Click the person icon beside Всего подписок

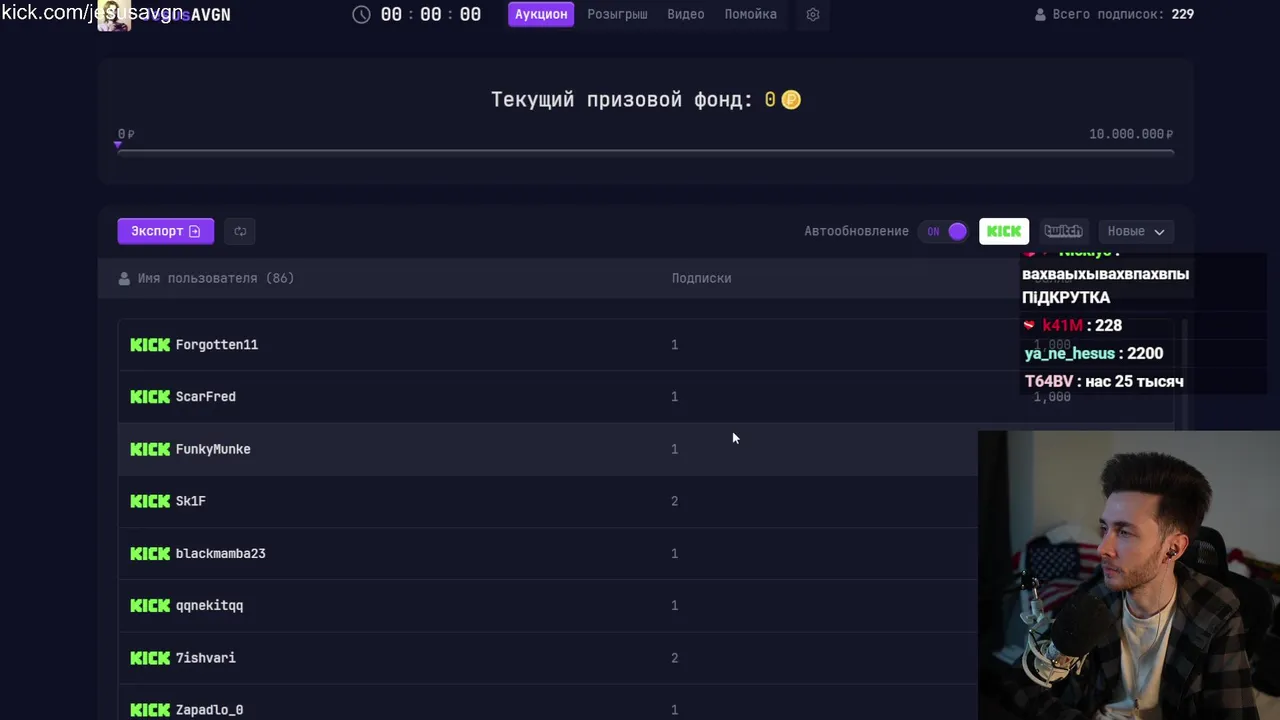point(1040,15)
